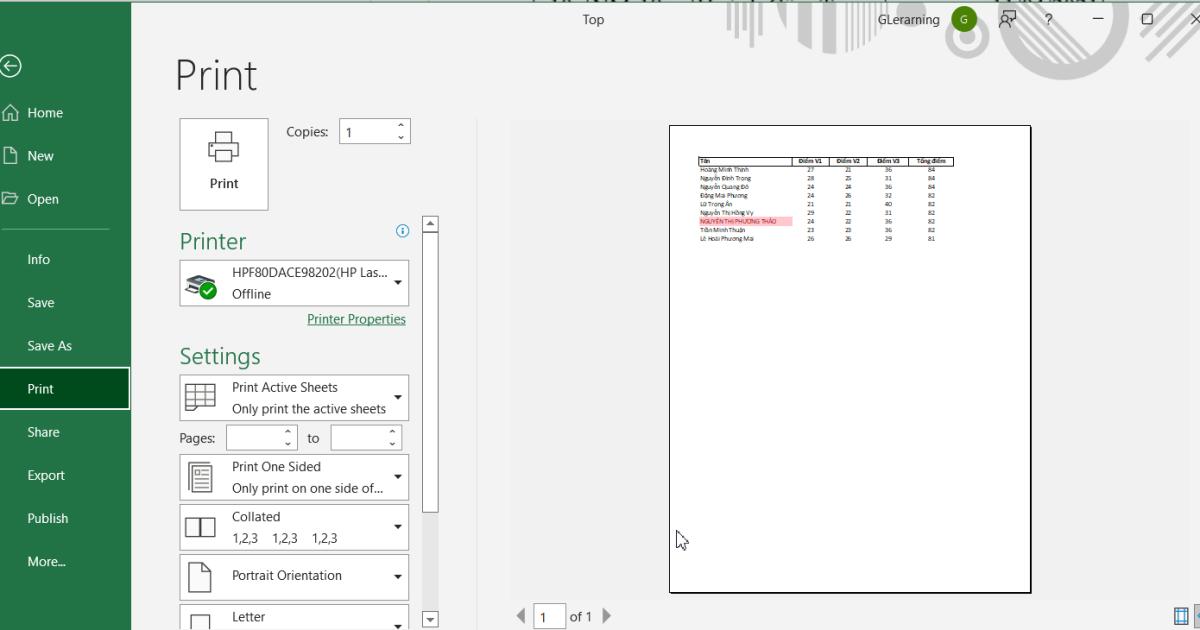Click the Pages from input field
This screenshot has width=1200, height=630.
[254, 438]
